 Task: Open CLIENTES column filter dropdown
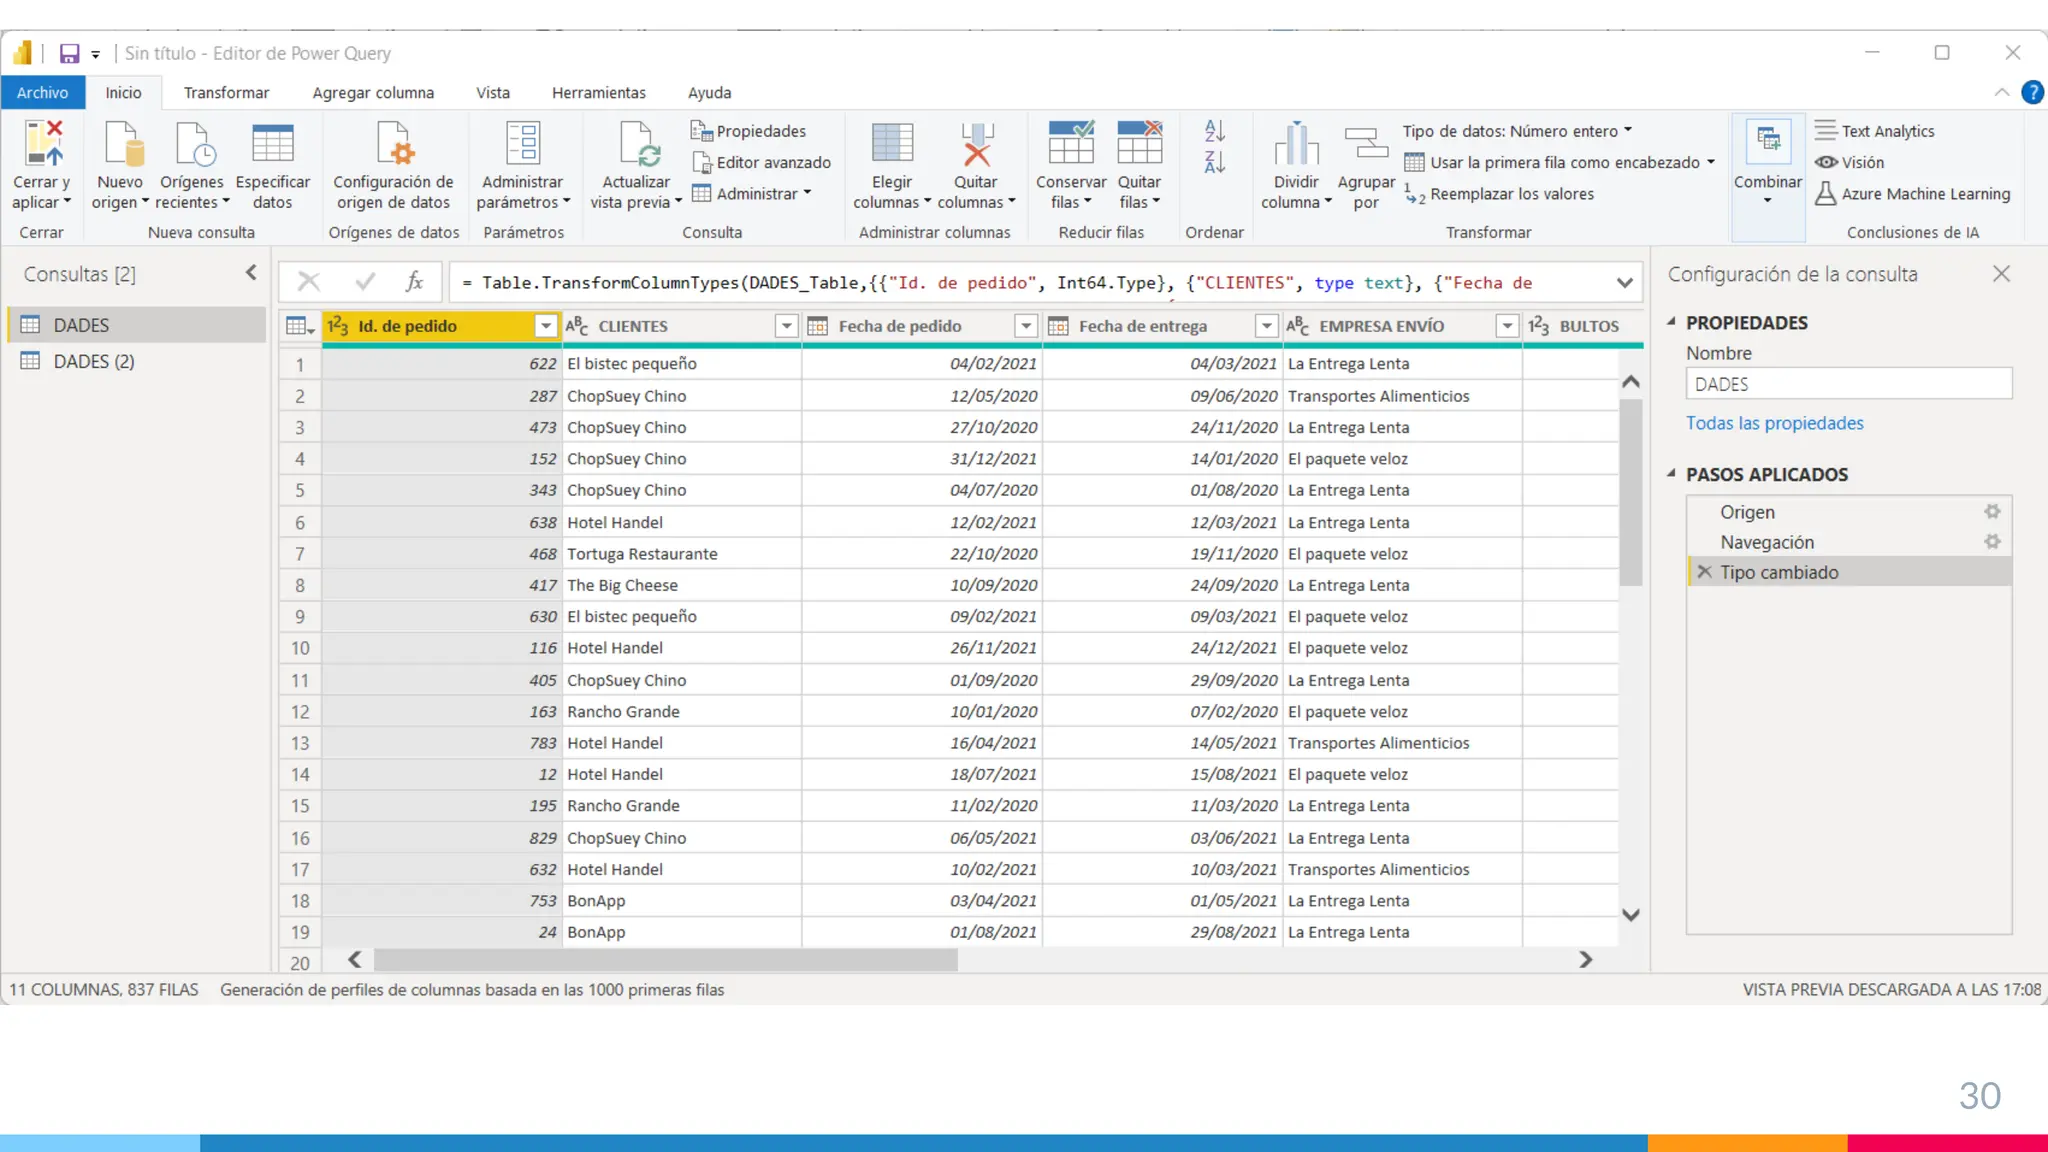[786, 326]
